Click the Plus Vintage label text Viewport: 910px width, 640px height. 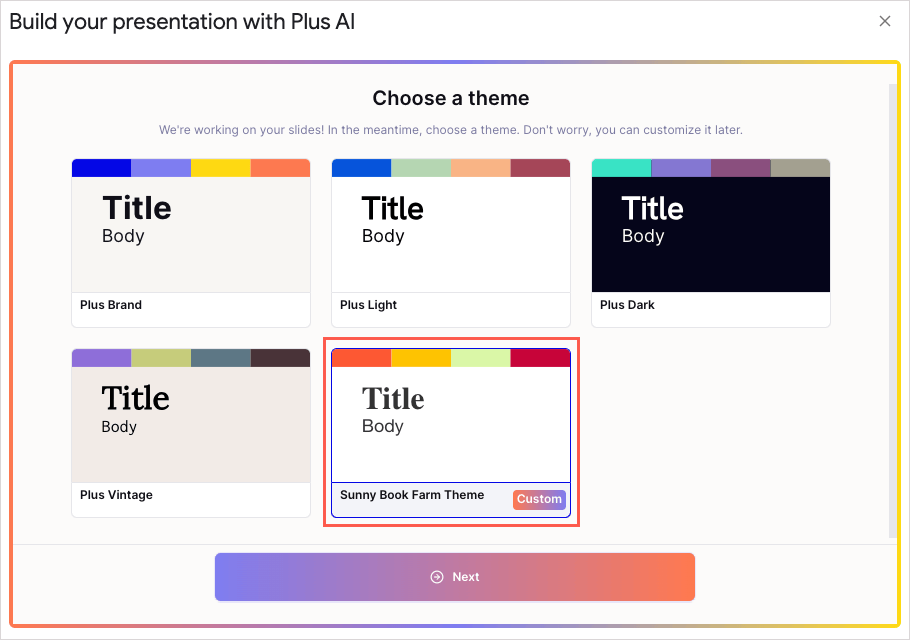[116, 495]
